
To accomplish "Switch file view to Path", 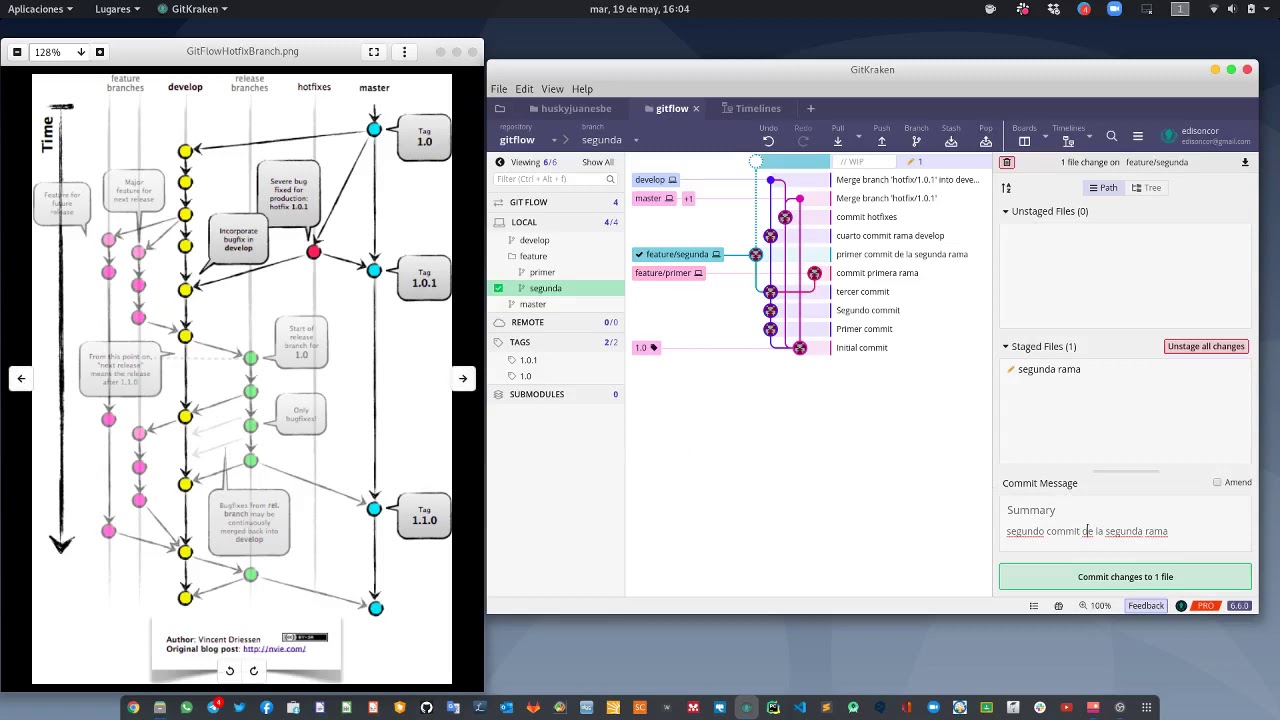I will tap(1103, 188).
